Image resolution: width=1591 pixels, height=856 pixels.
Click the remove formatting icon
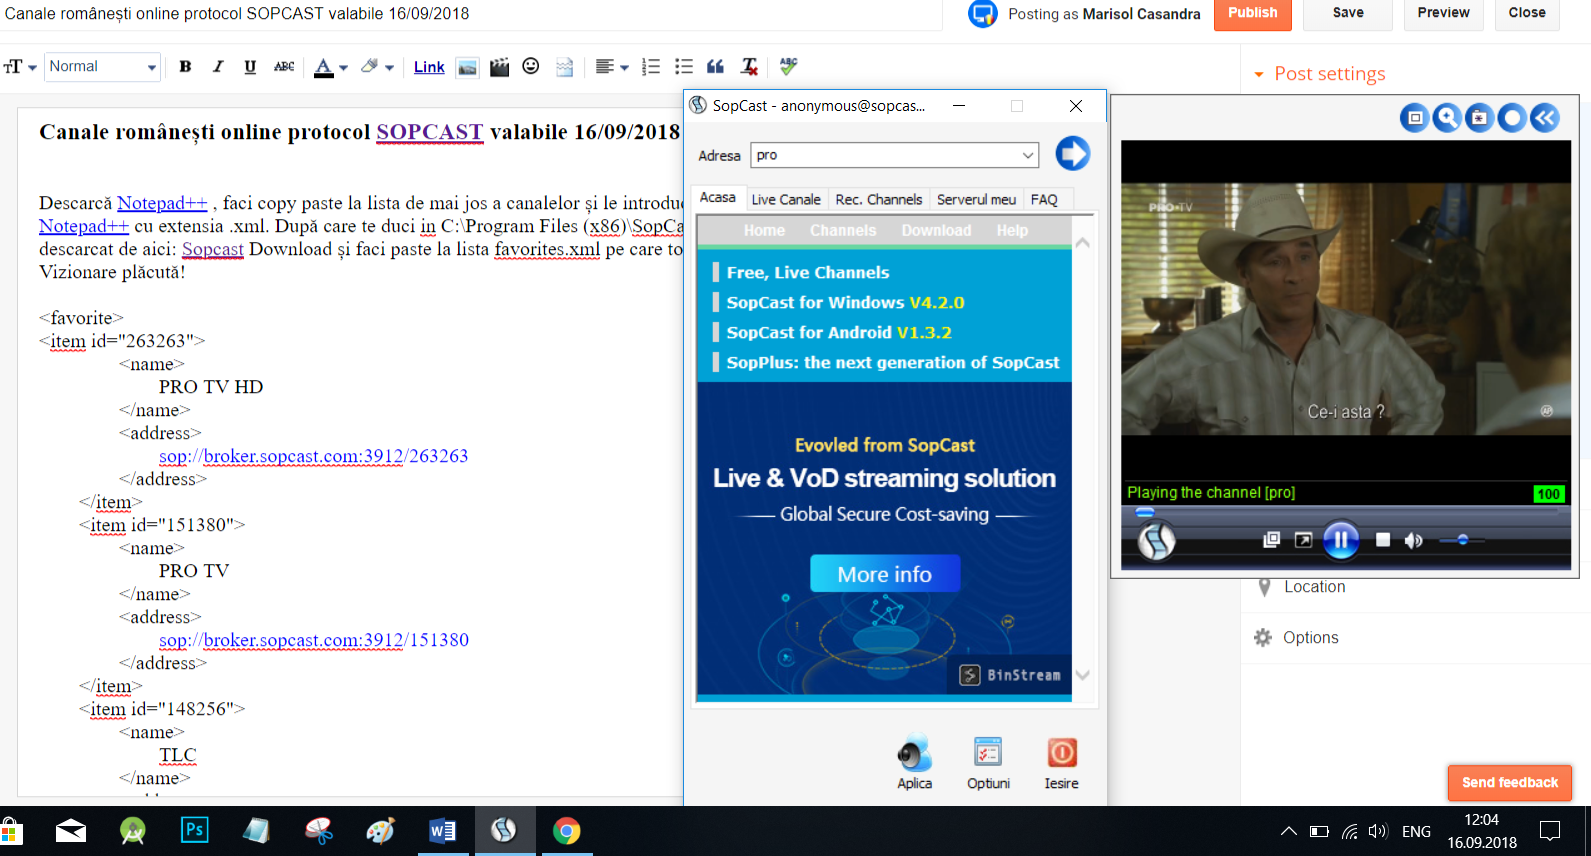coord(749,67)
